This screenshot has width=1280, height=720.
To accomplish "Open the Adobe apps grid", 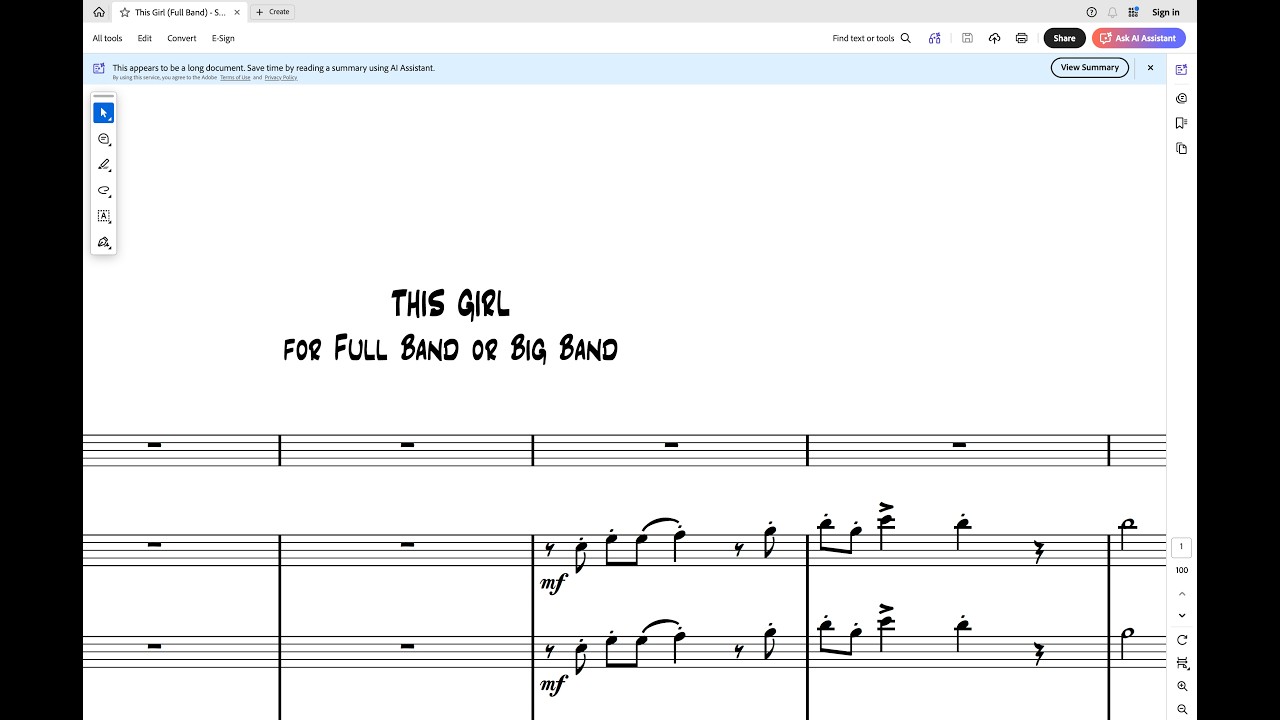I will click(1133, 12).
